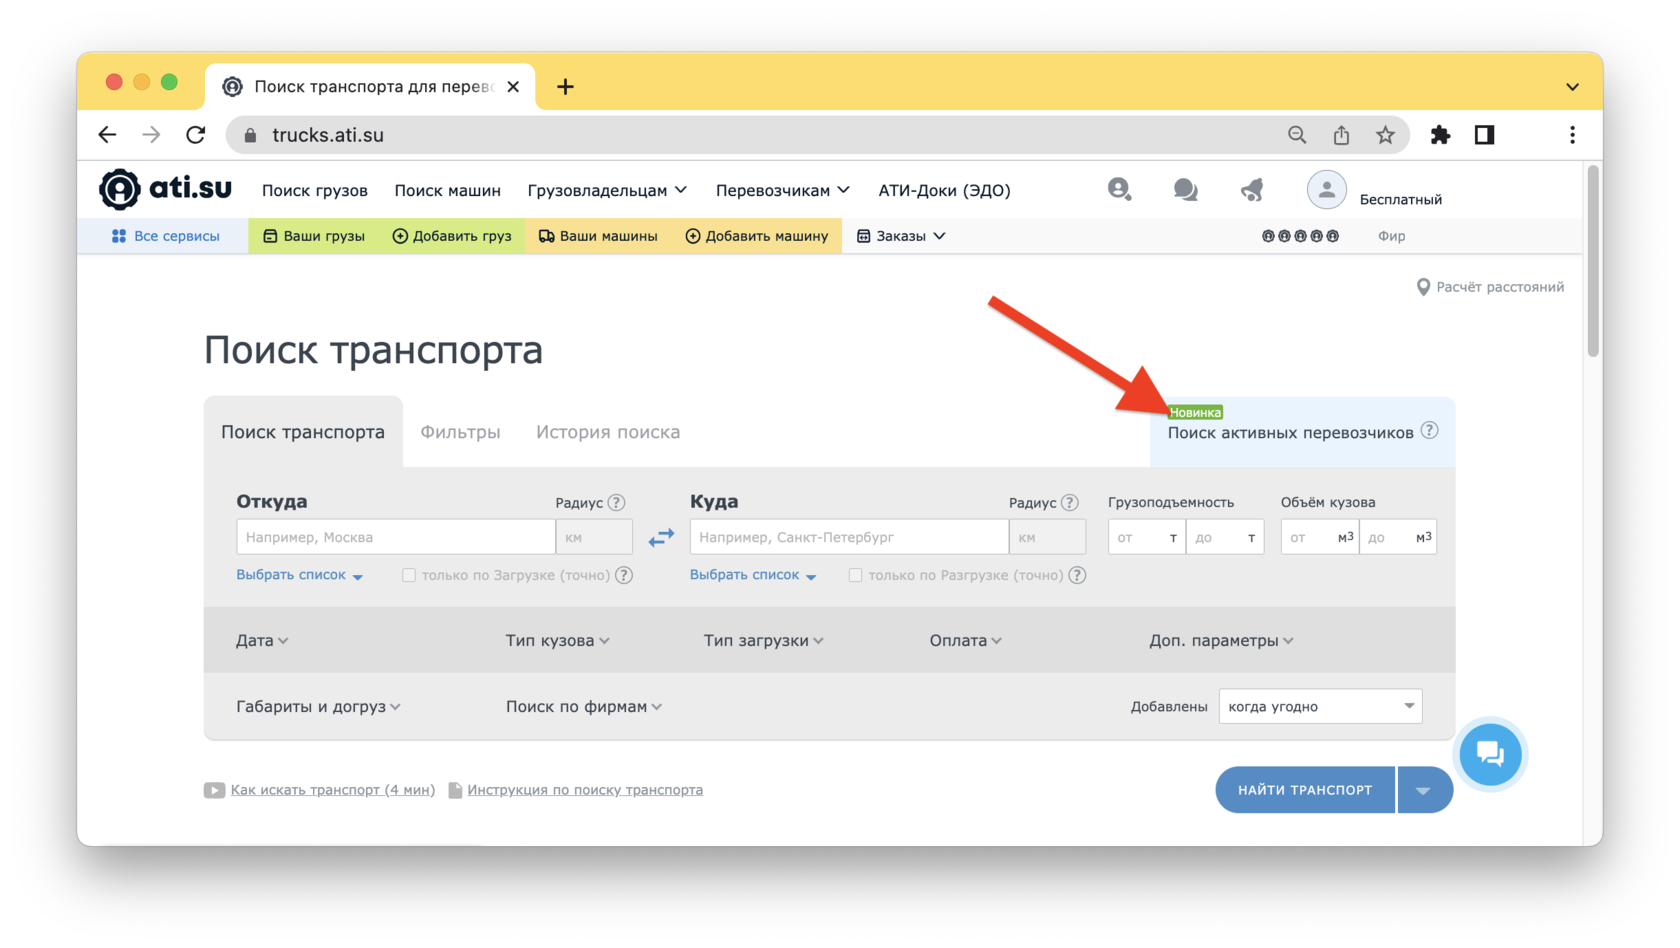Expand the Перевозчикам menu

[782, 190]
